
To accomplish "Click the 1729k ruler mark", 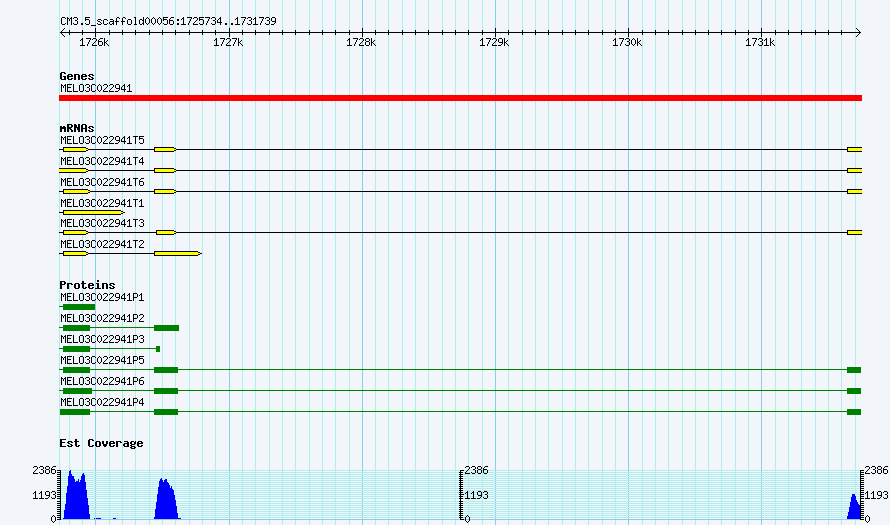I will (x=494, y=43).
